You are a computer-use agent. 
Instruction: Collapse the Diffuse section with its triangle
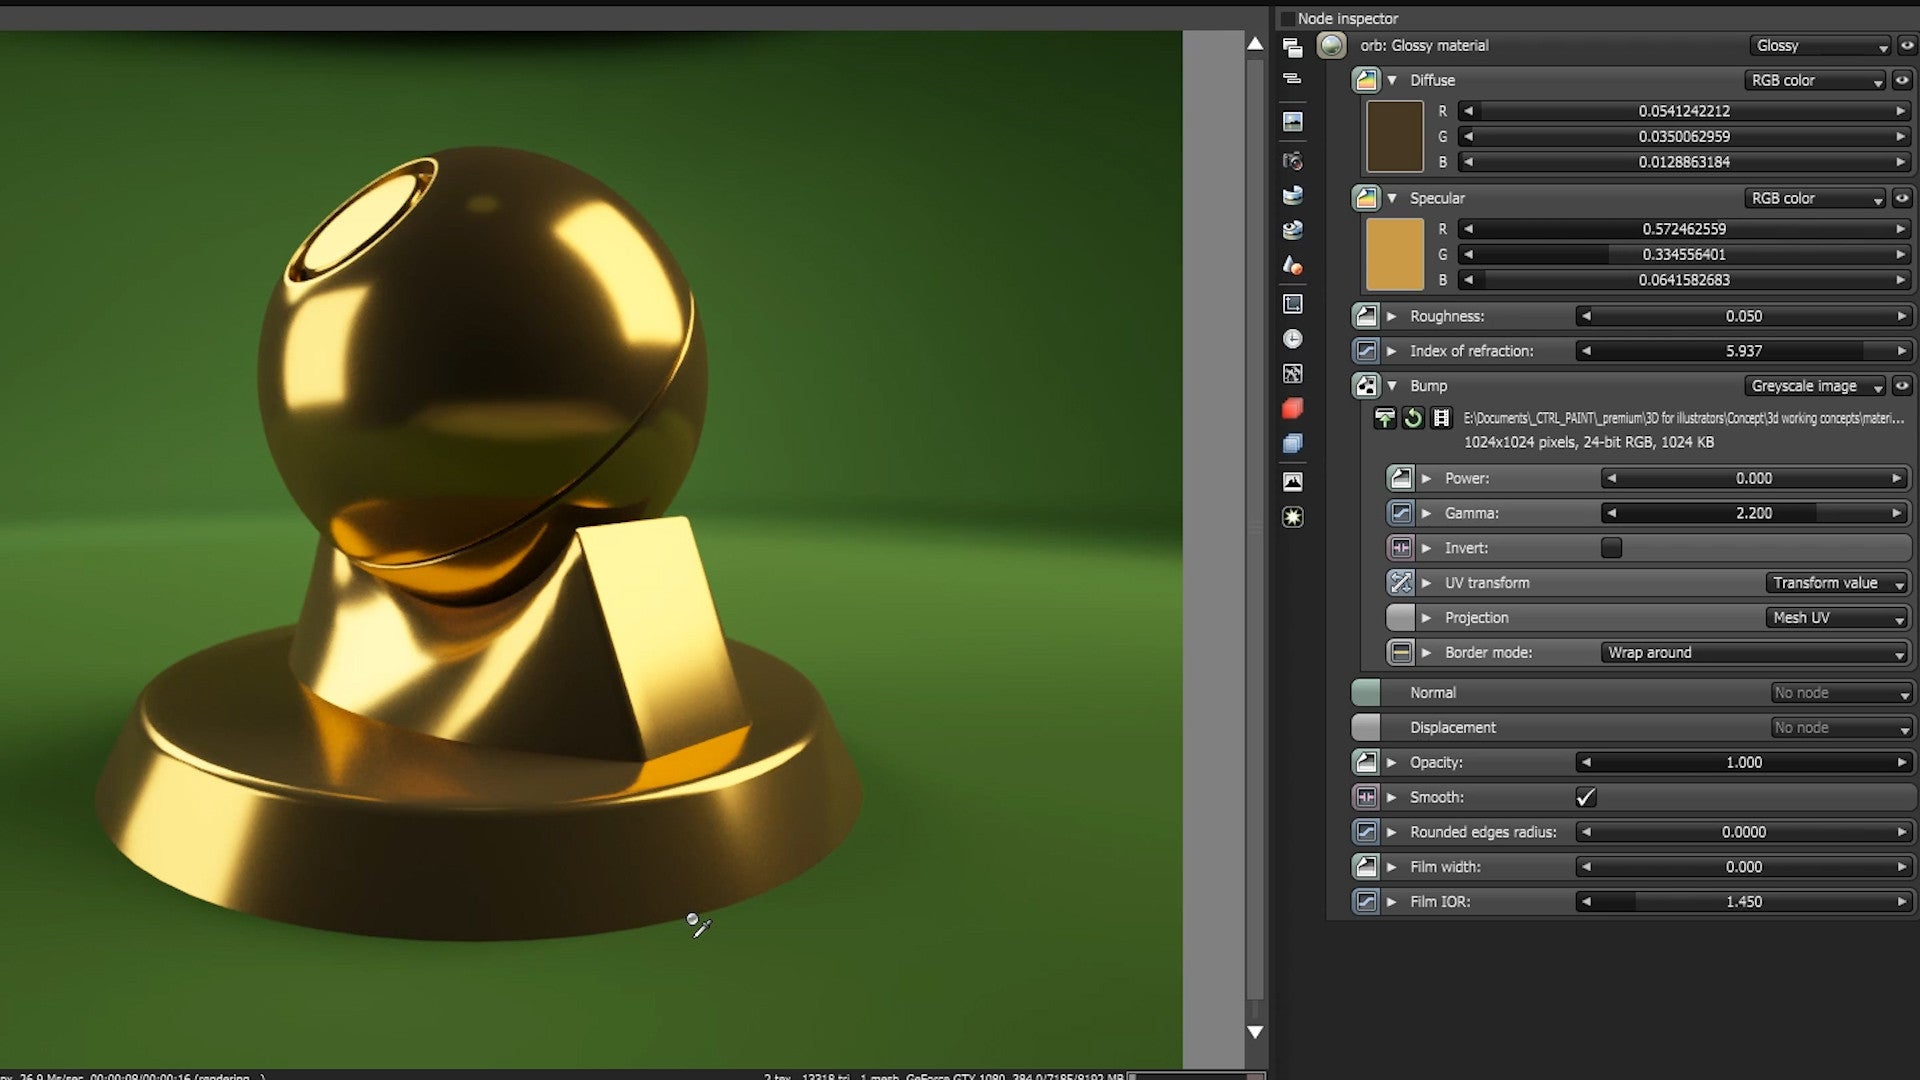(x=1392, y=80)
